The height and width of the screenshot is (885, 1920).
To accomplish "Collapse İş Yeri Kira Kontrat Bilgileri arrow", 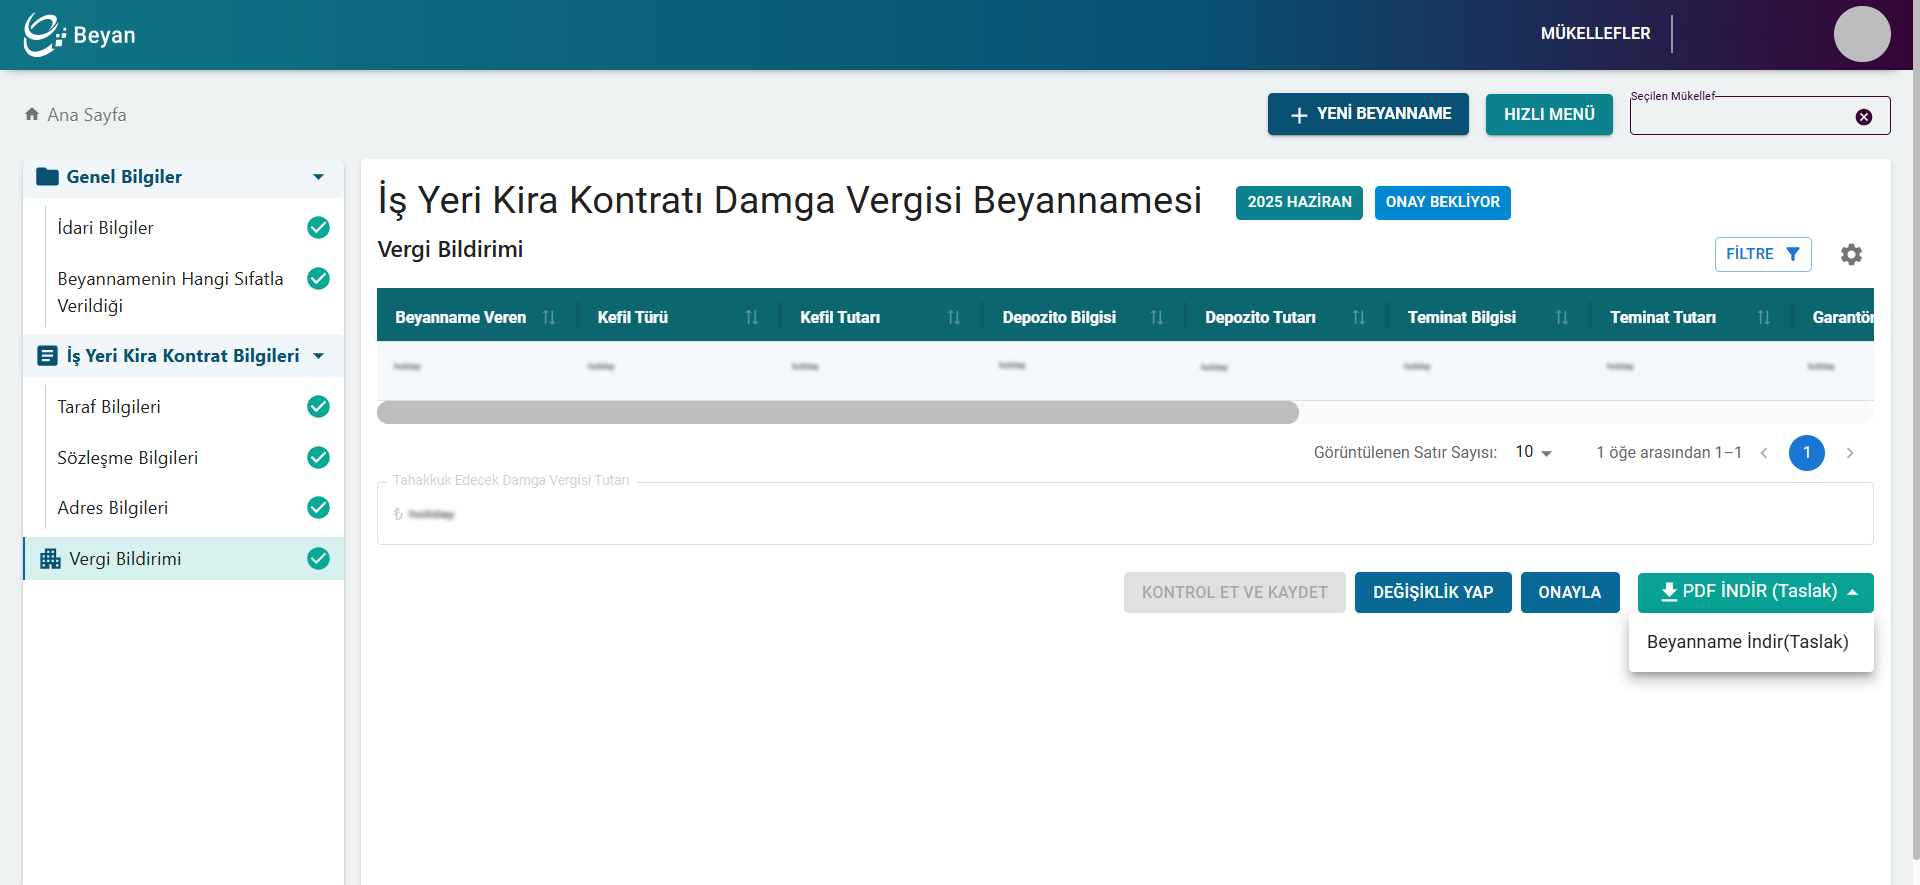I will click(318, 356).
